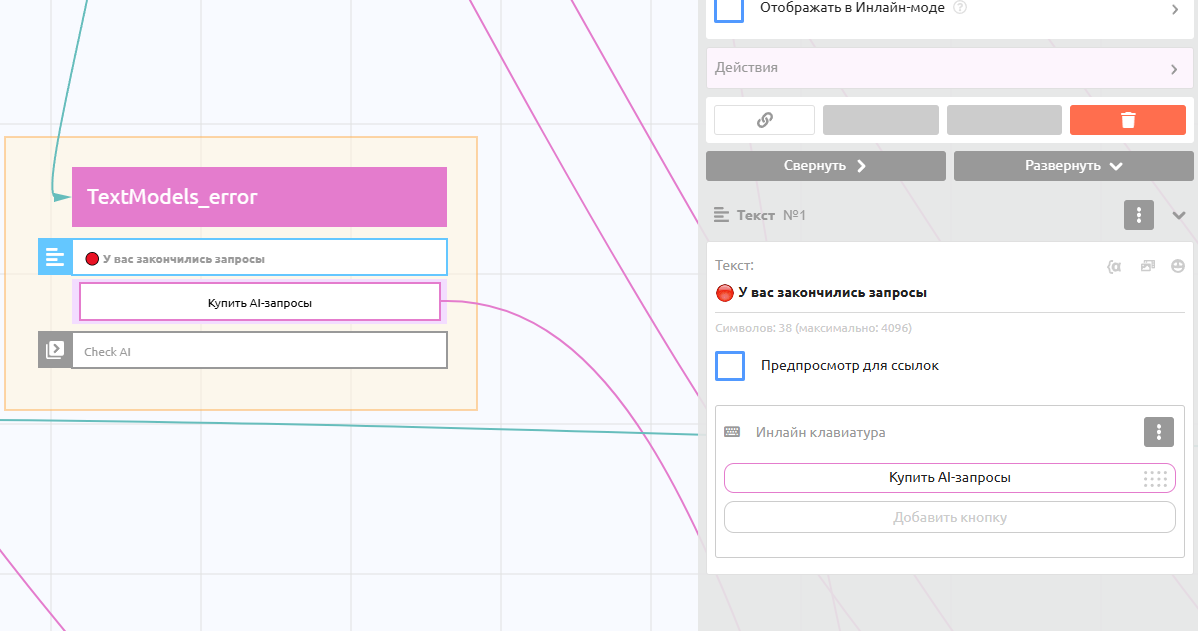Screen dimensions: 1198x631
Task: Open the three-dot menu for Текст №1
Action: [1139, 215]
